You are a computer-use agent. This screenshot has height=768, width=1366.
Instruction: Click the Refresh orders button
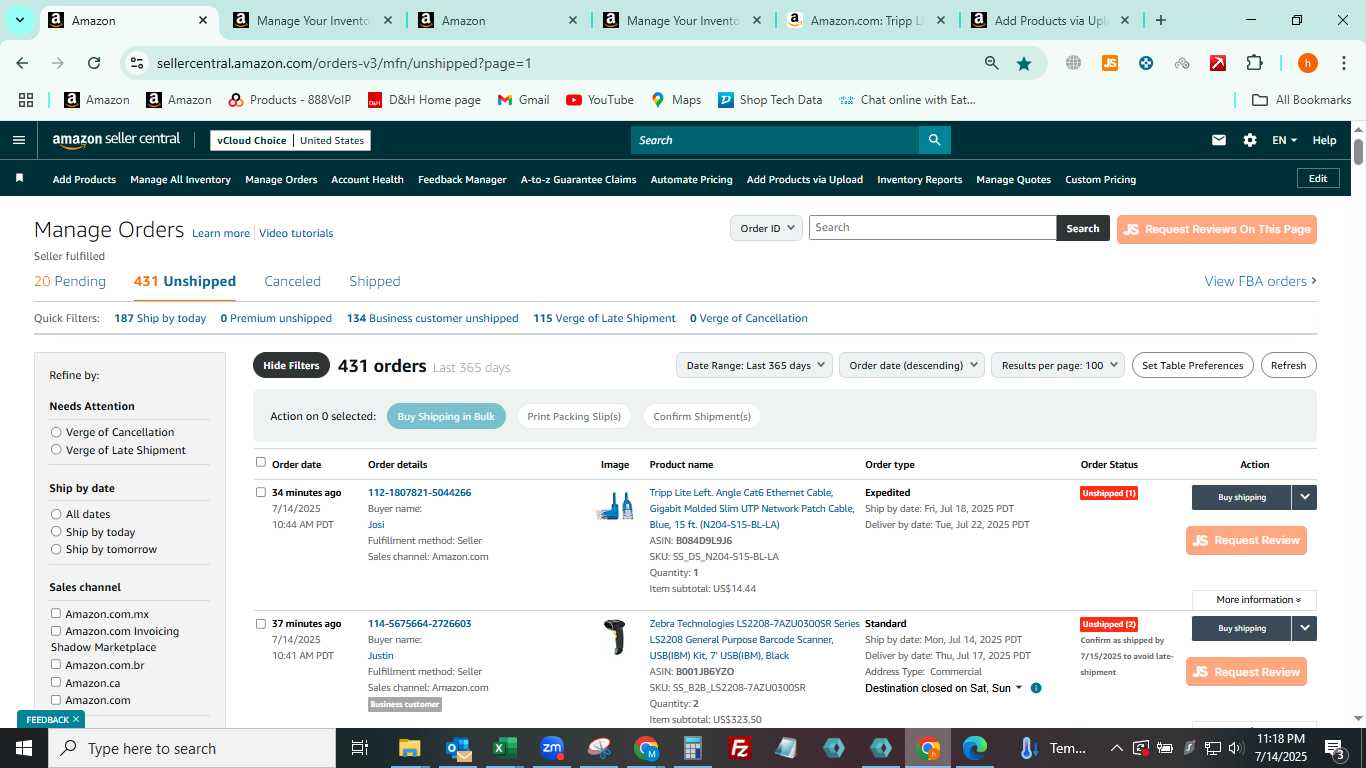pyautogui.click(x=1288, y=365)
